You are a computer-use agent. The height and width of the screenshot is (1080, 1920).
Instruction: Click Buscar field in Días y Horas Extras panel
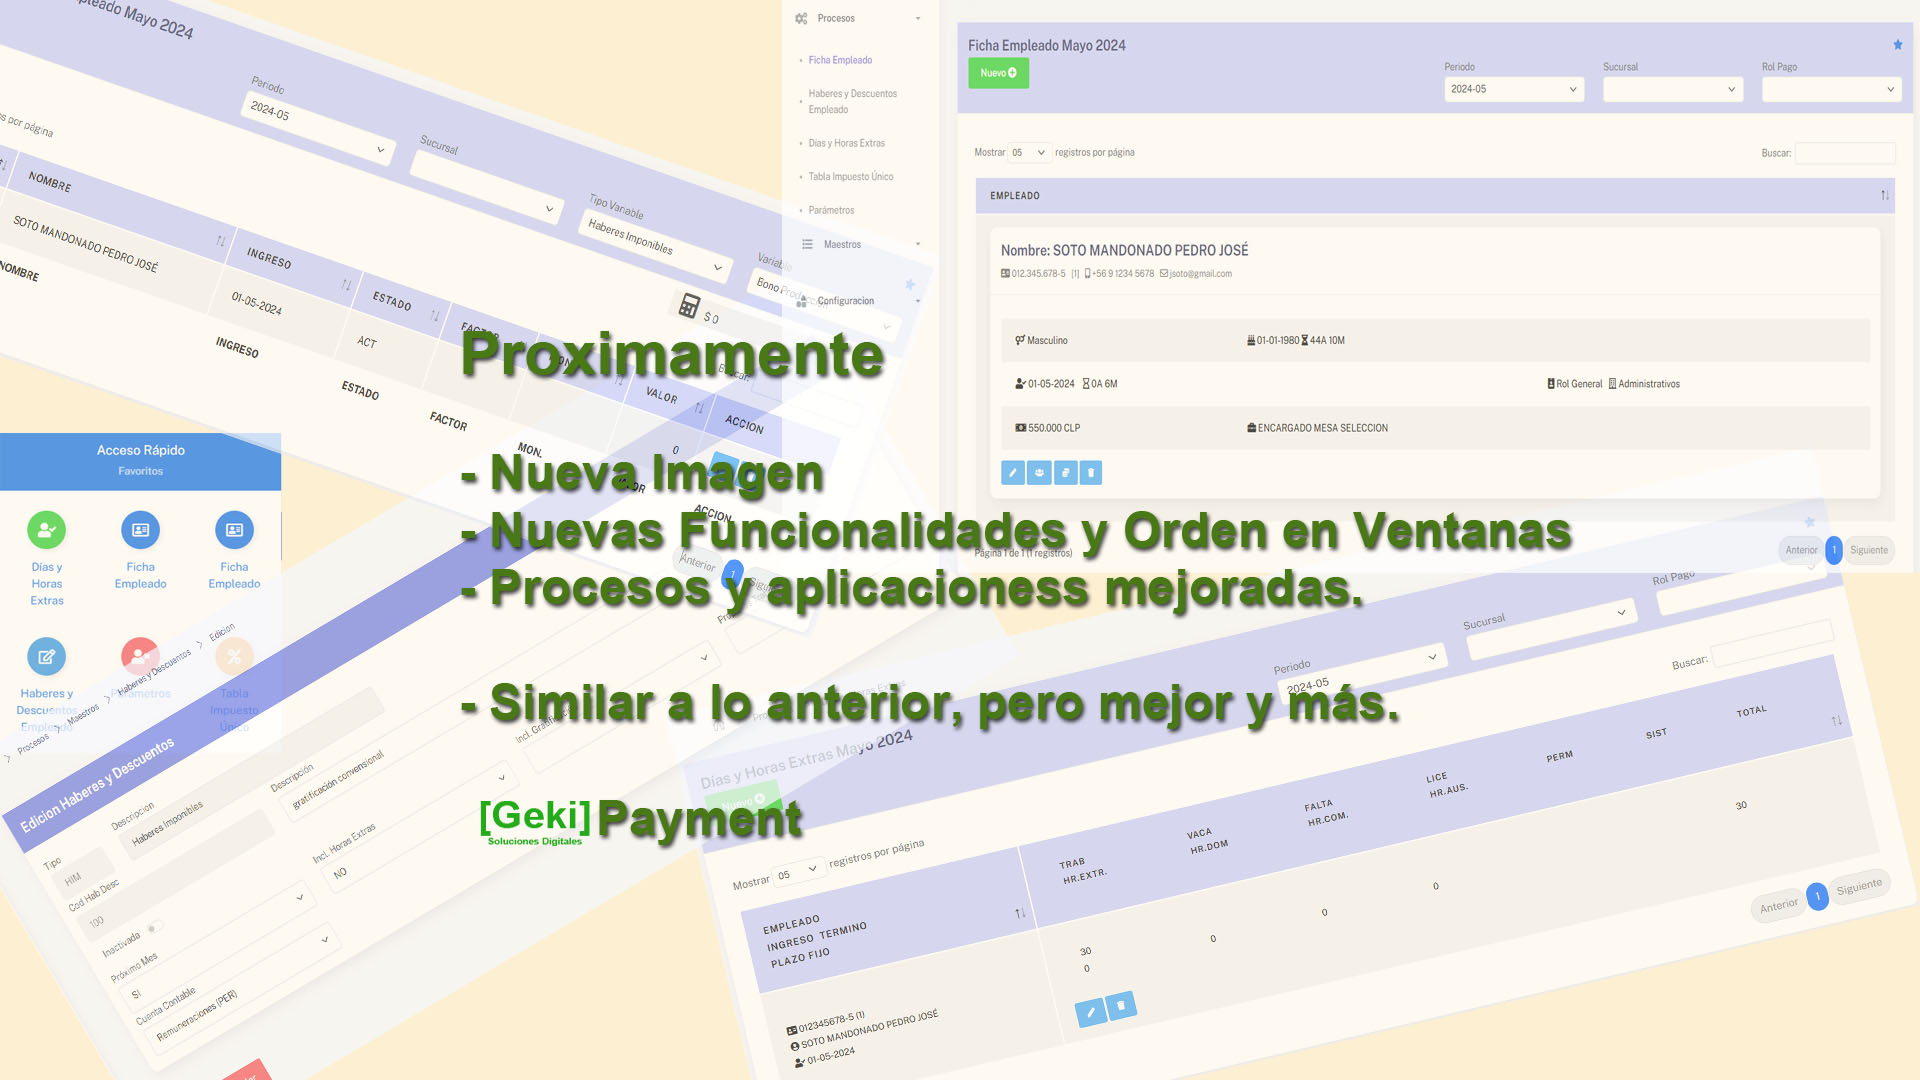[x=1772, y=643]
